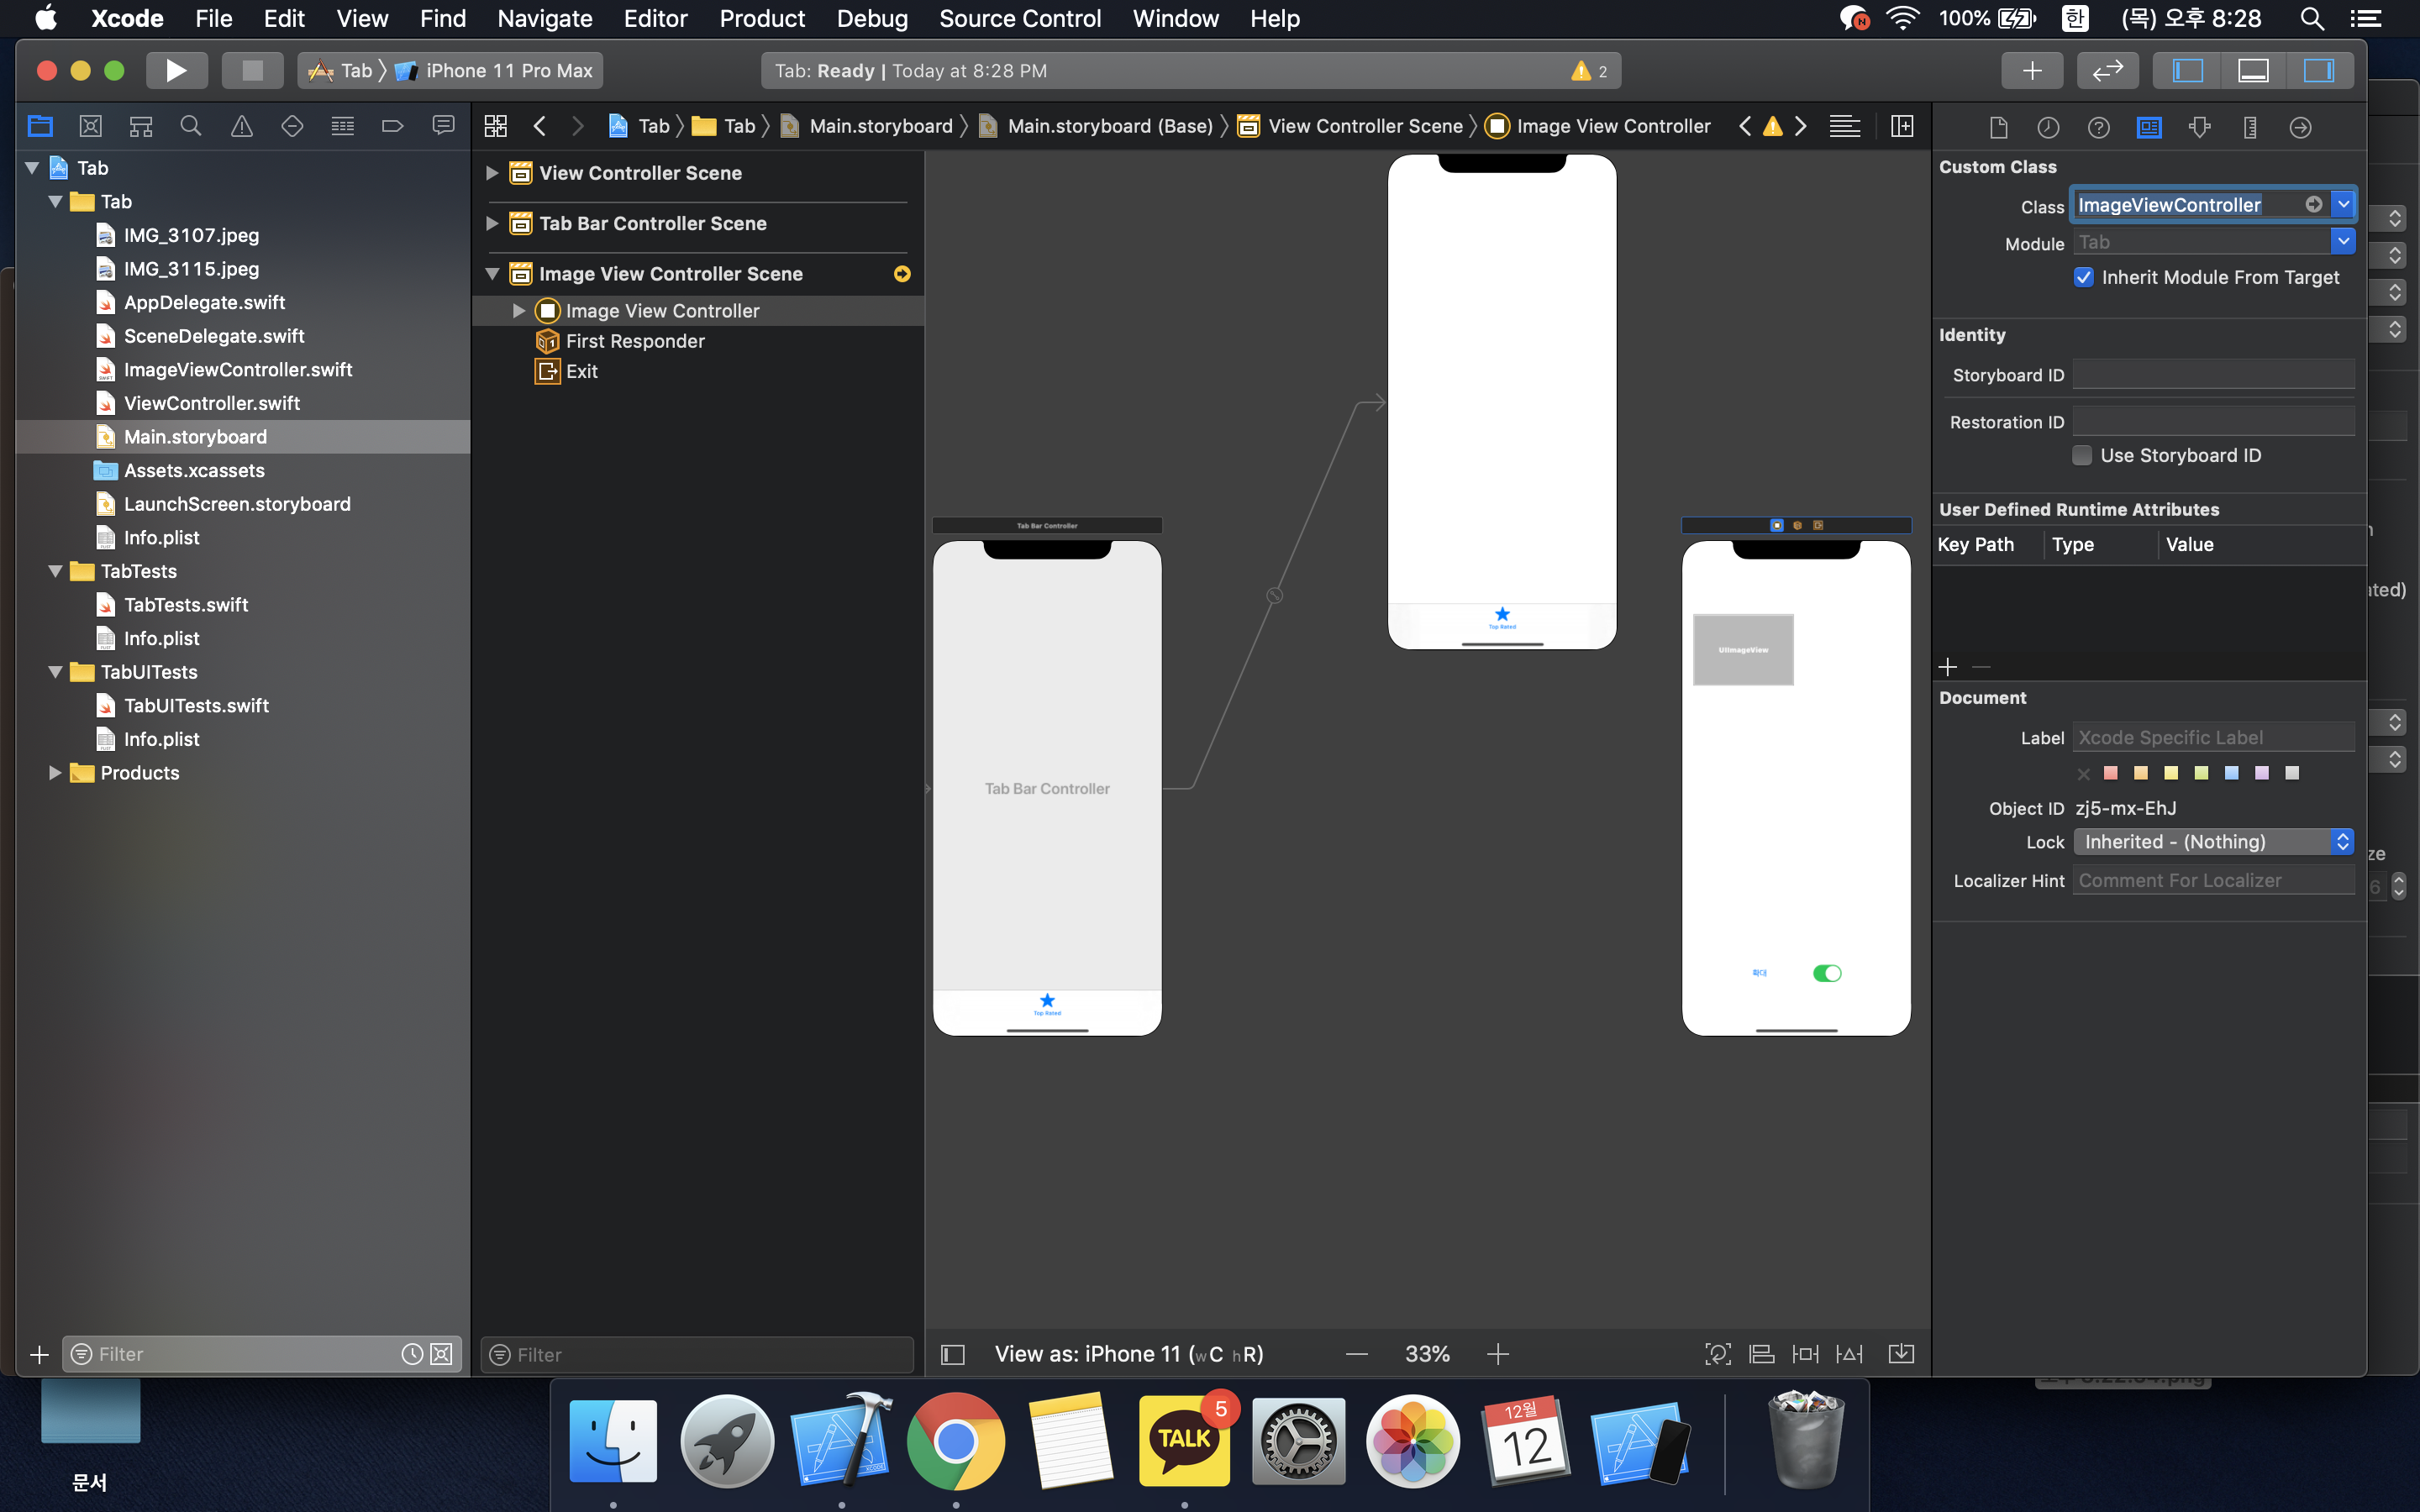Click the Storyboard ID text field
Screen dimensions: 2420x1512
(x=2213, y=375)
